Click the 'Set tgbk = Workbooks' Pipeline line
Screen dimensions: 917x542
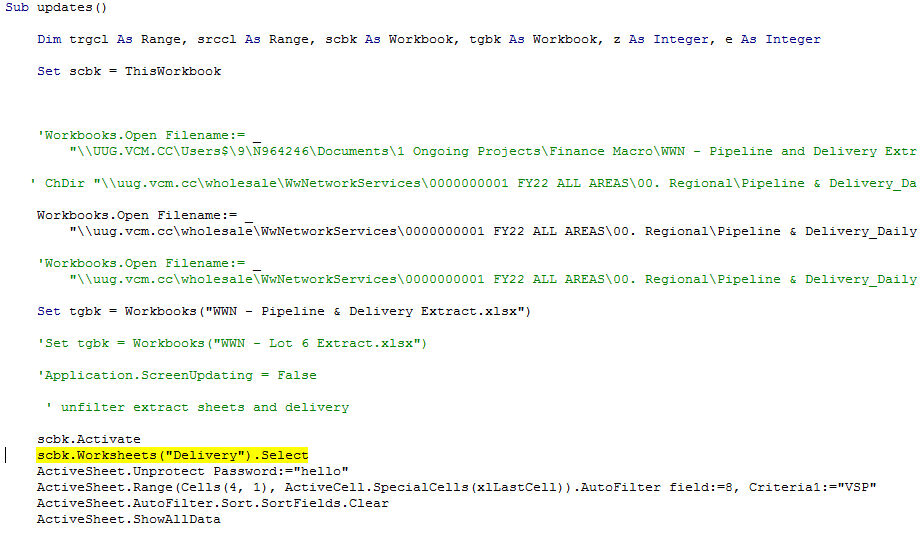[x=284, y=312]
